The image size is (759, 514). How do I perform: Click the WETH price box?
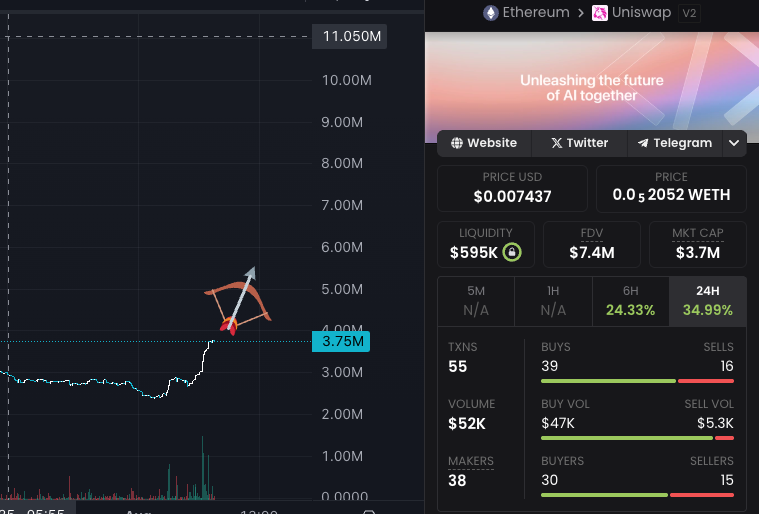click(671, 188)
